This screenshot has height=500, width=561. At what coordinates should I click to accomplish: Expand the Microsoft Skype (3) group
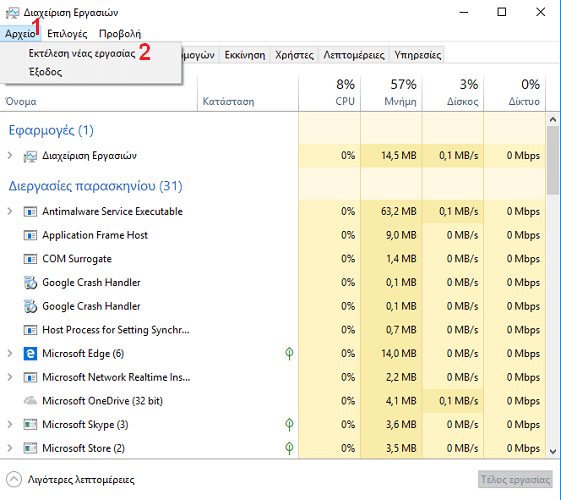click(10, 424)
